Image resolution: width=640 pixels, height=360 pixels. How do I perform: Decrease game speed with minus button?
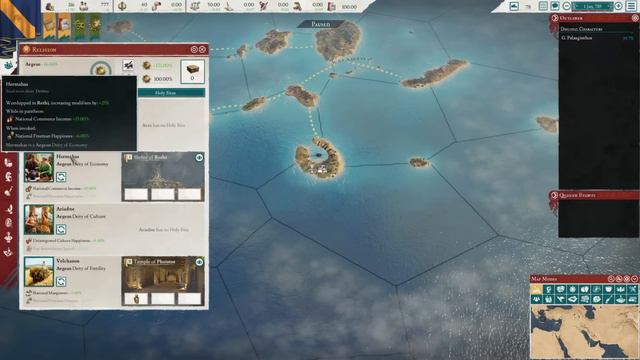(566, 6)
